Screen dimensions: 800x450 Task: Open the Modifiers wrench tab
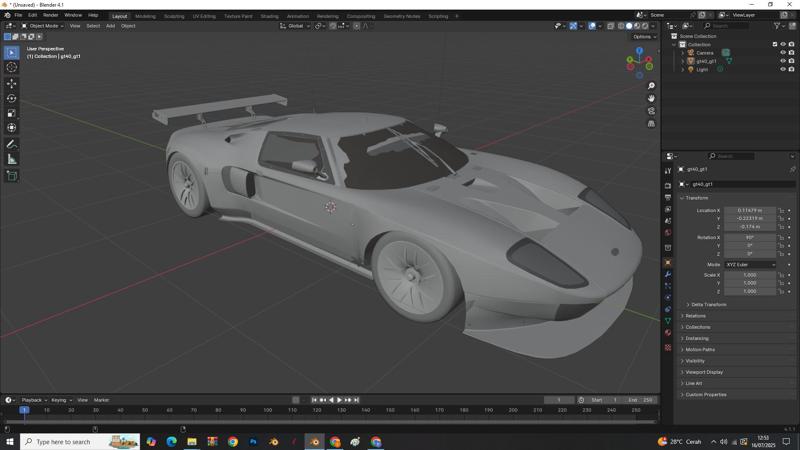click(668, 274)
